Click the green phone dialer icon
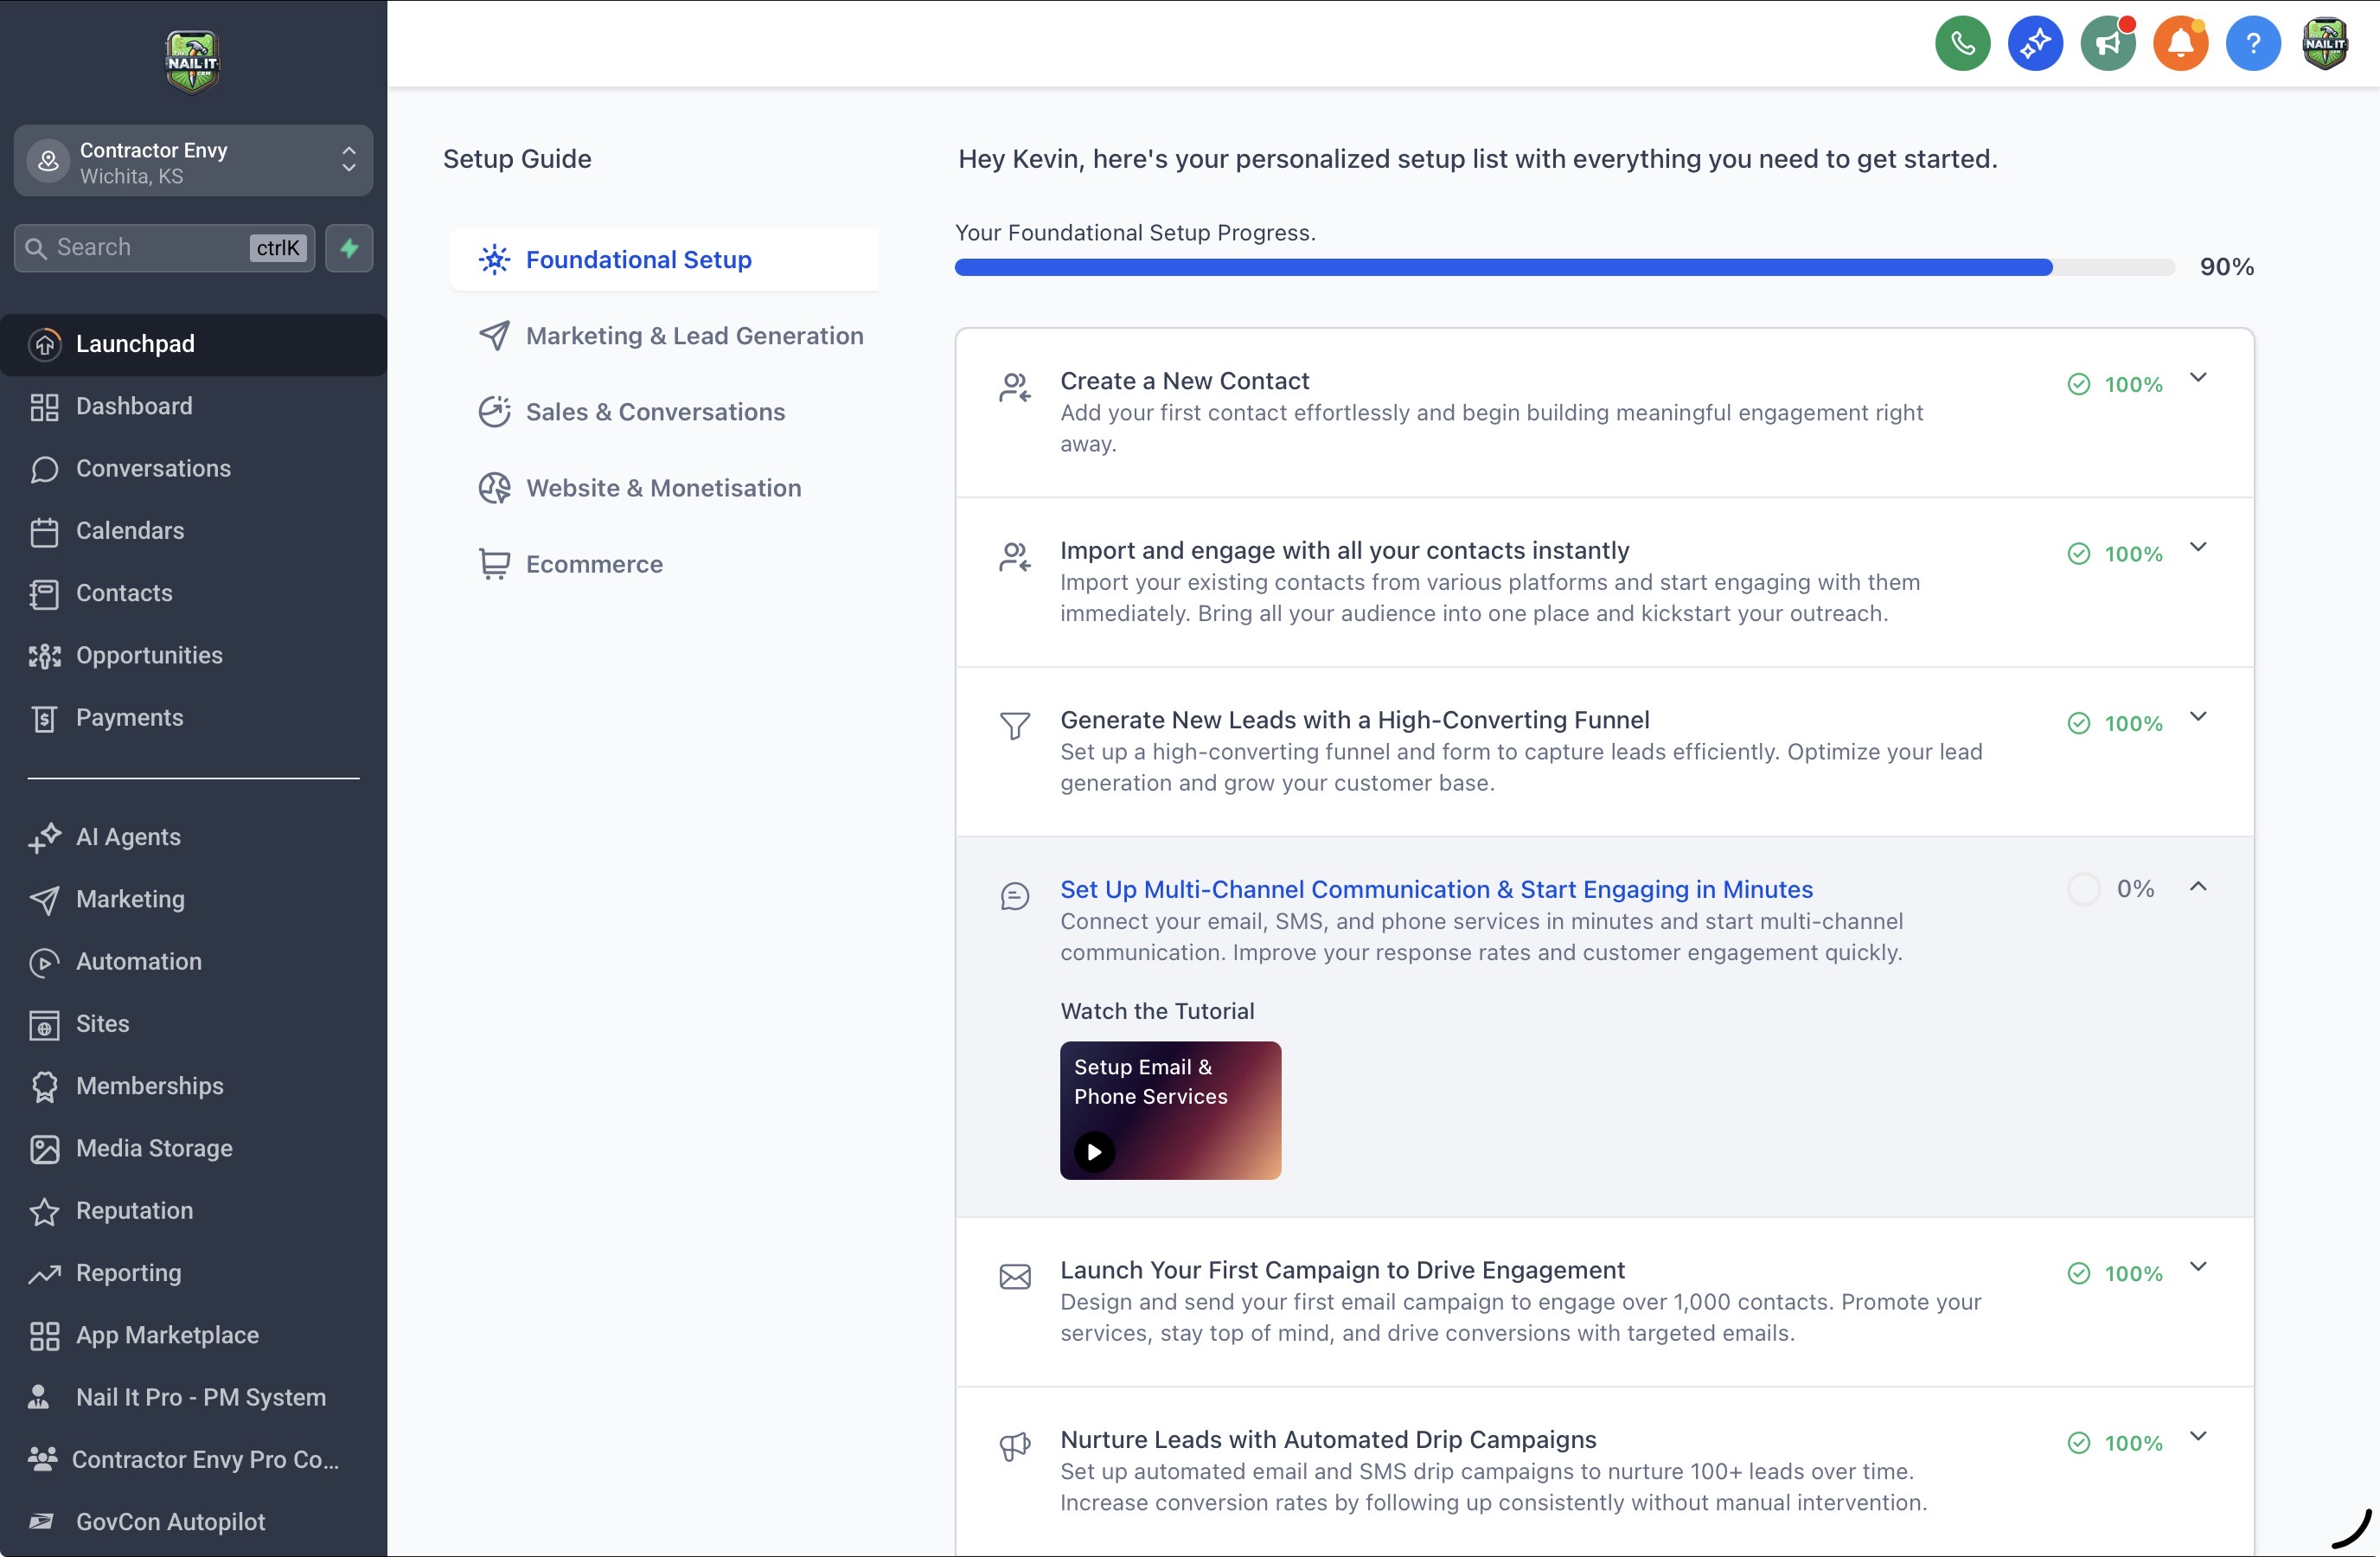The image size is (2380, 1557). point(1962,43)
